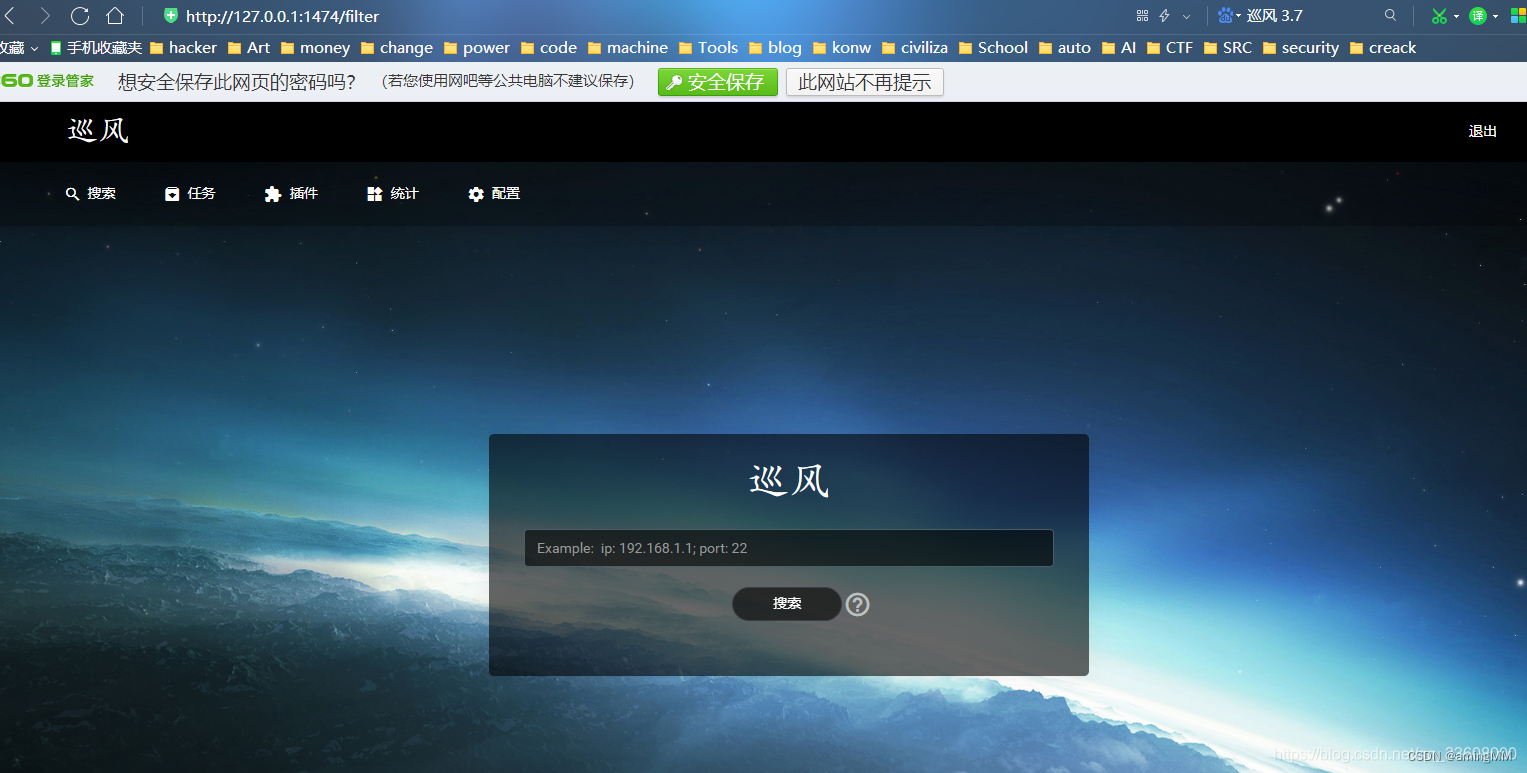Open the code bookmark folder
Screen dimensions: 1527x773
(549, 47)
